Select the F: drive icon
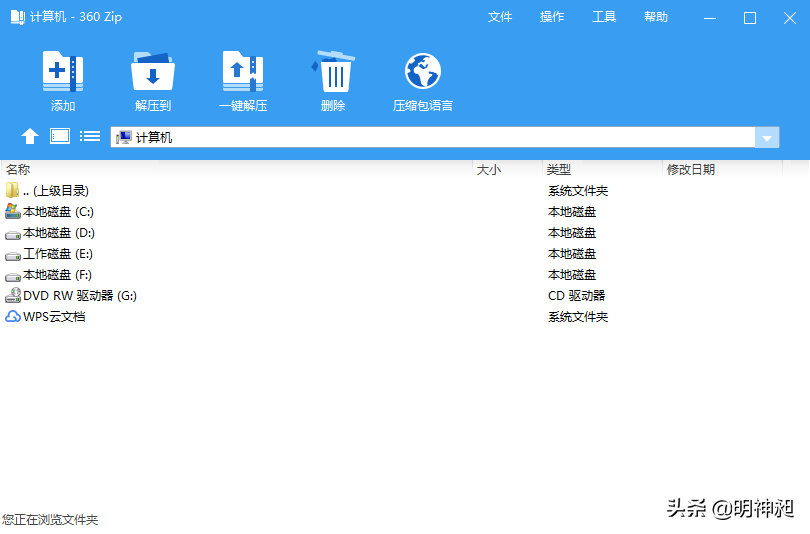This screenshot has width=810, height=534. pos(12,276)
